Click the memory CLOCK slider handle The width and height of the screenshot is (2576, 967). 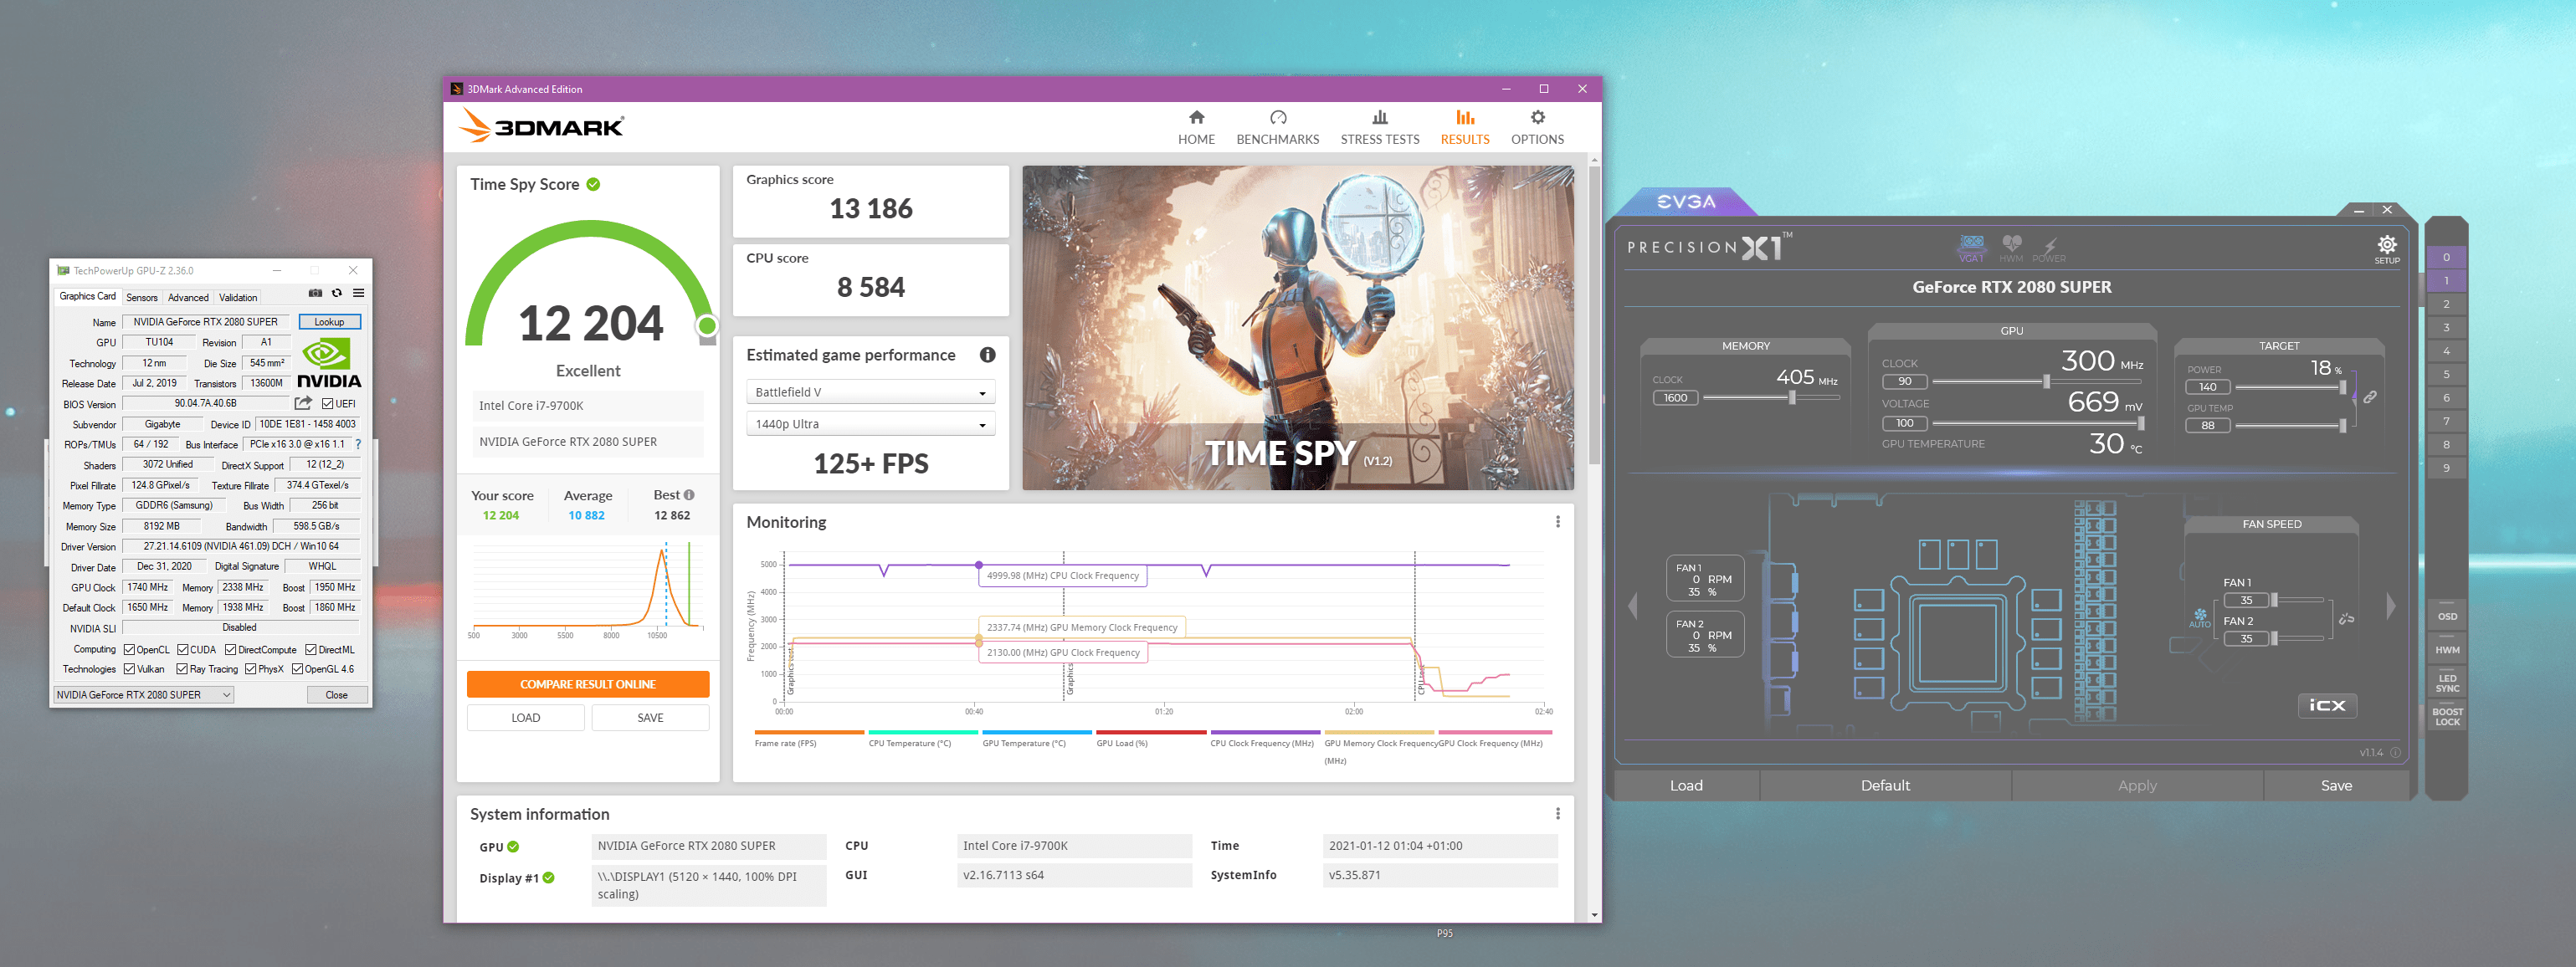coord(1792,397)
